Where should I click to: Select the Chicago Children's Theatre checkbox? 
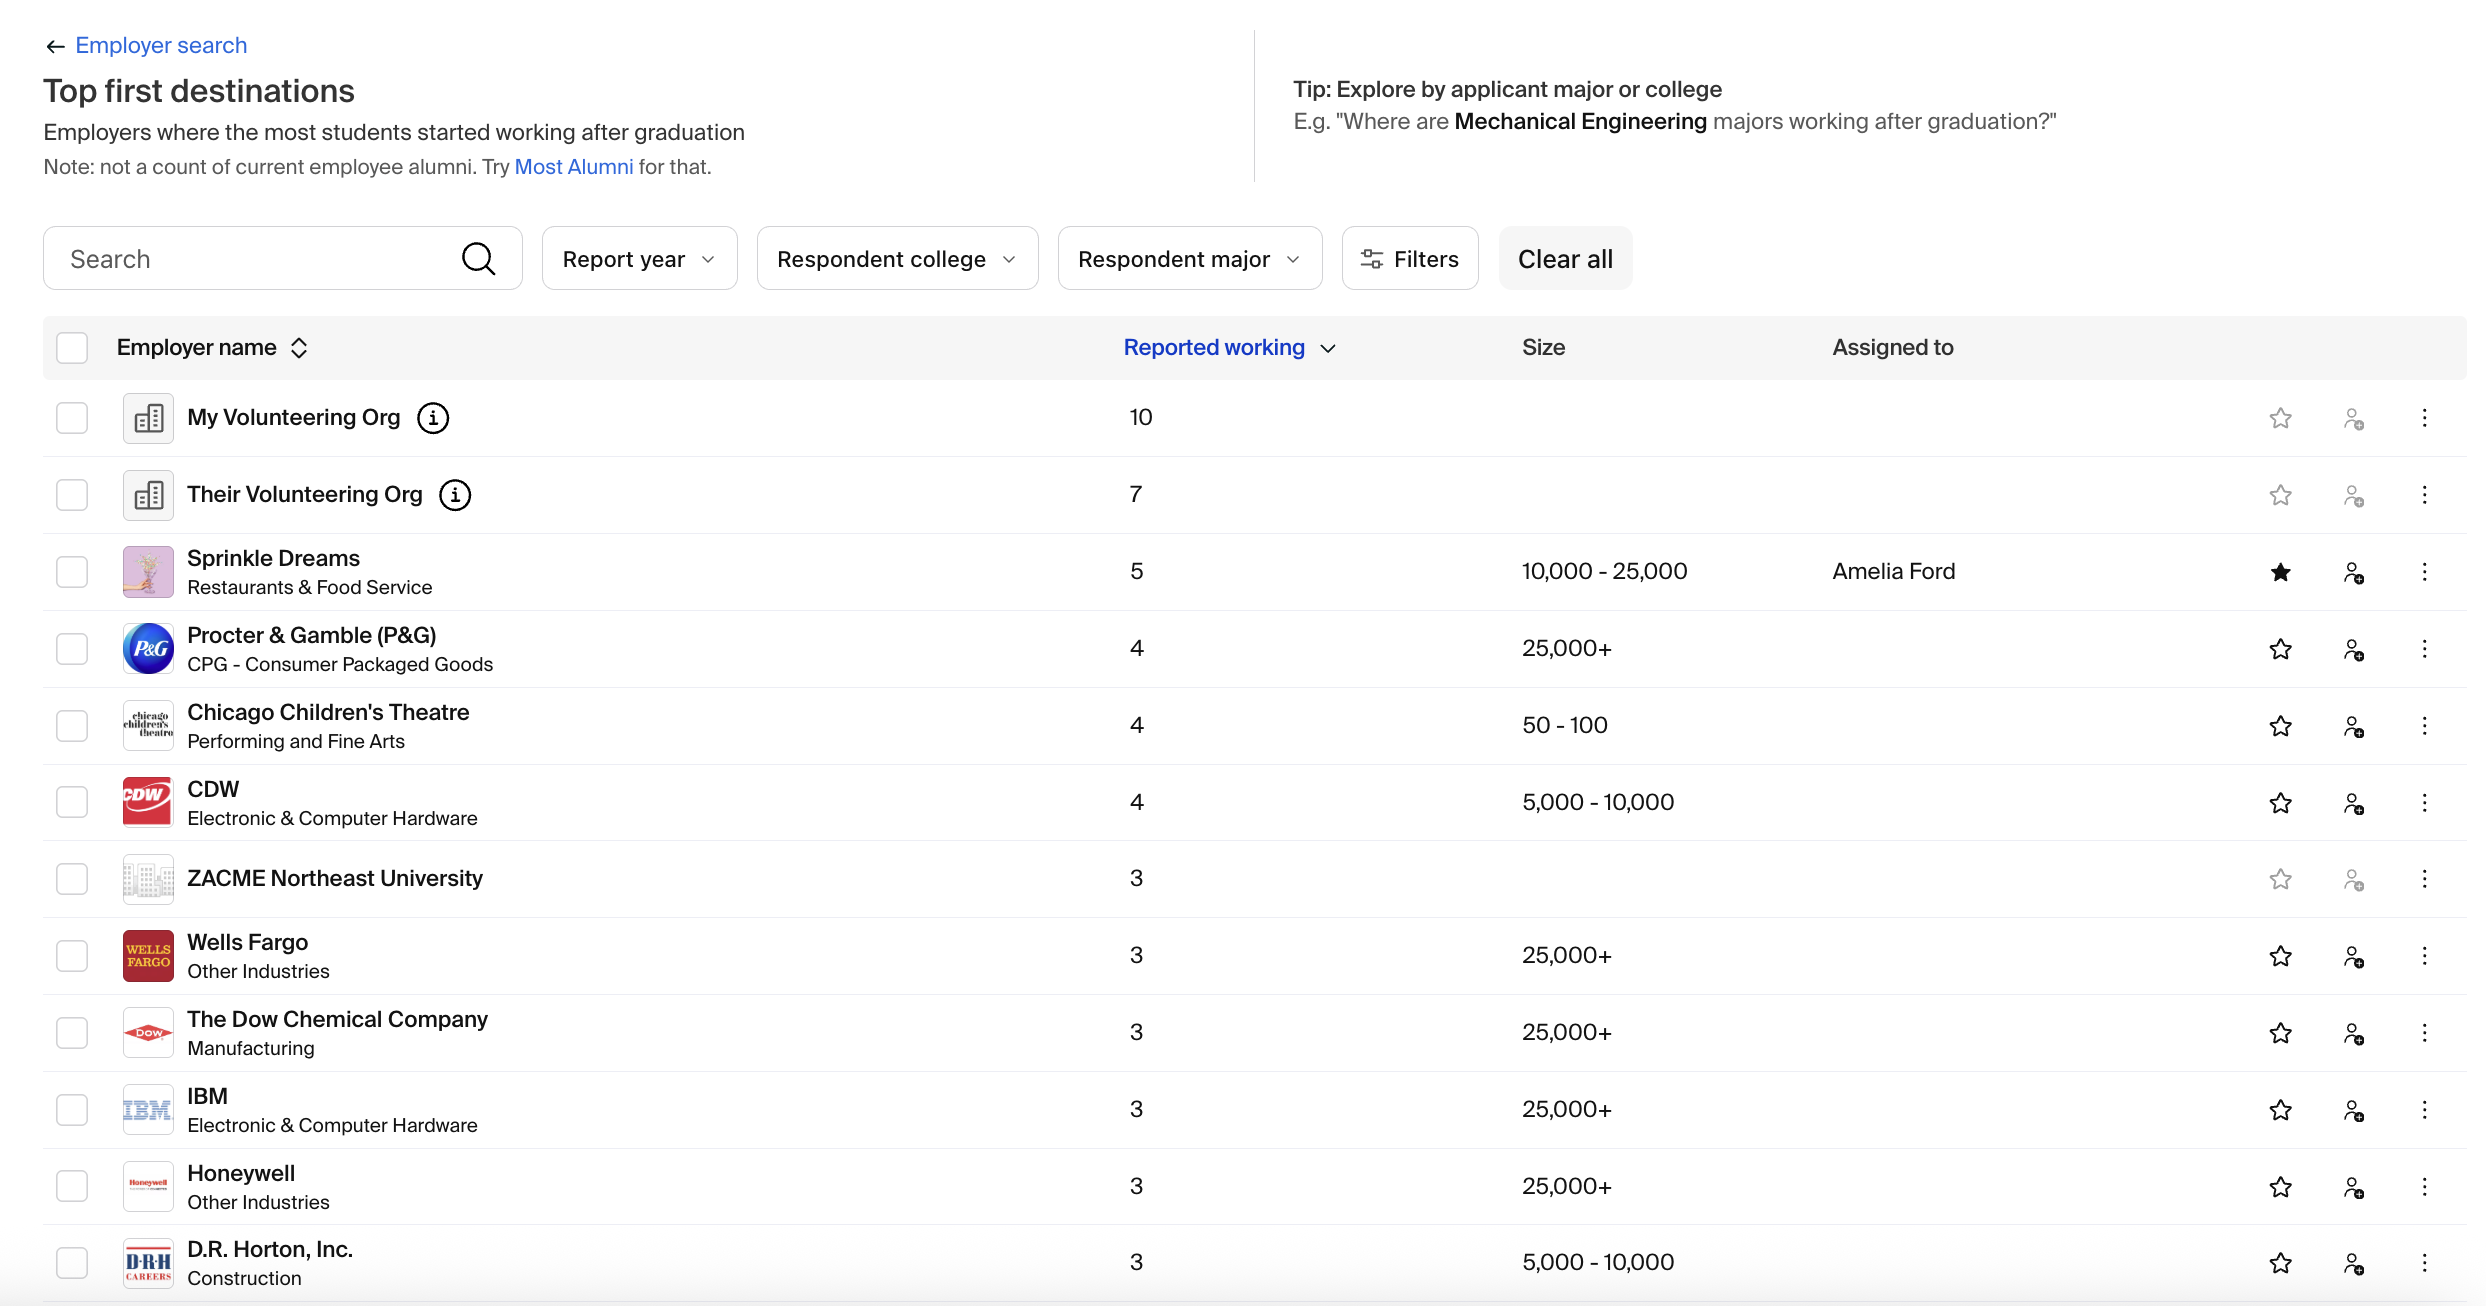click(72, 726)
